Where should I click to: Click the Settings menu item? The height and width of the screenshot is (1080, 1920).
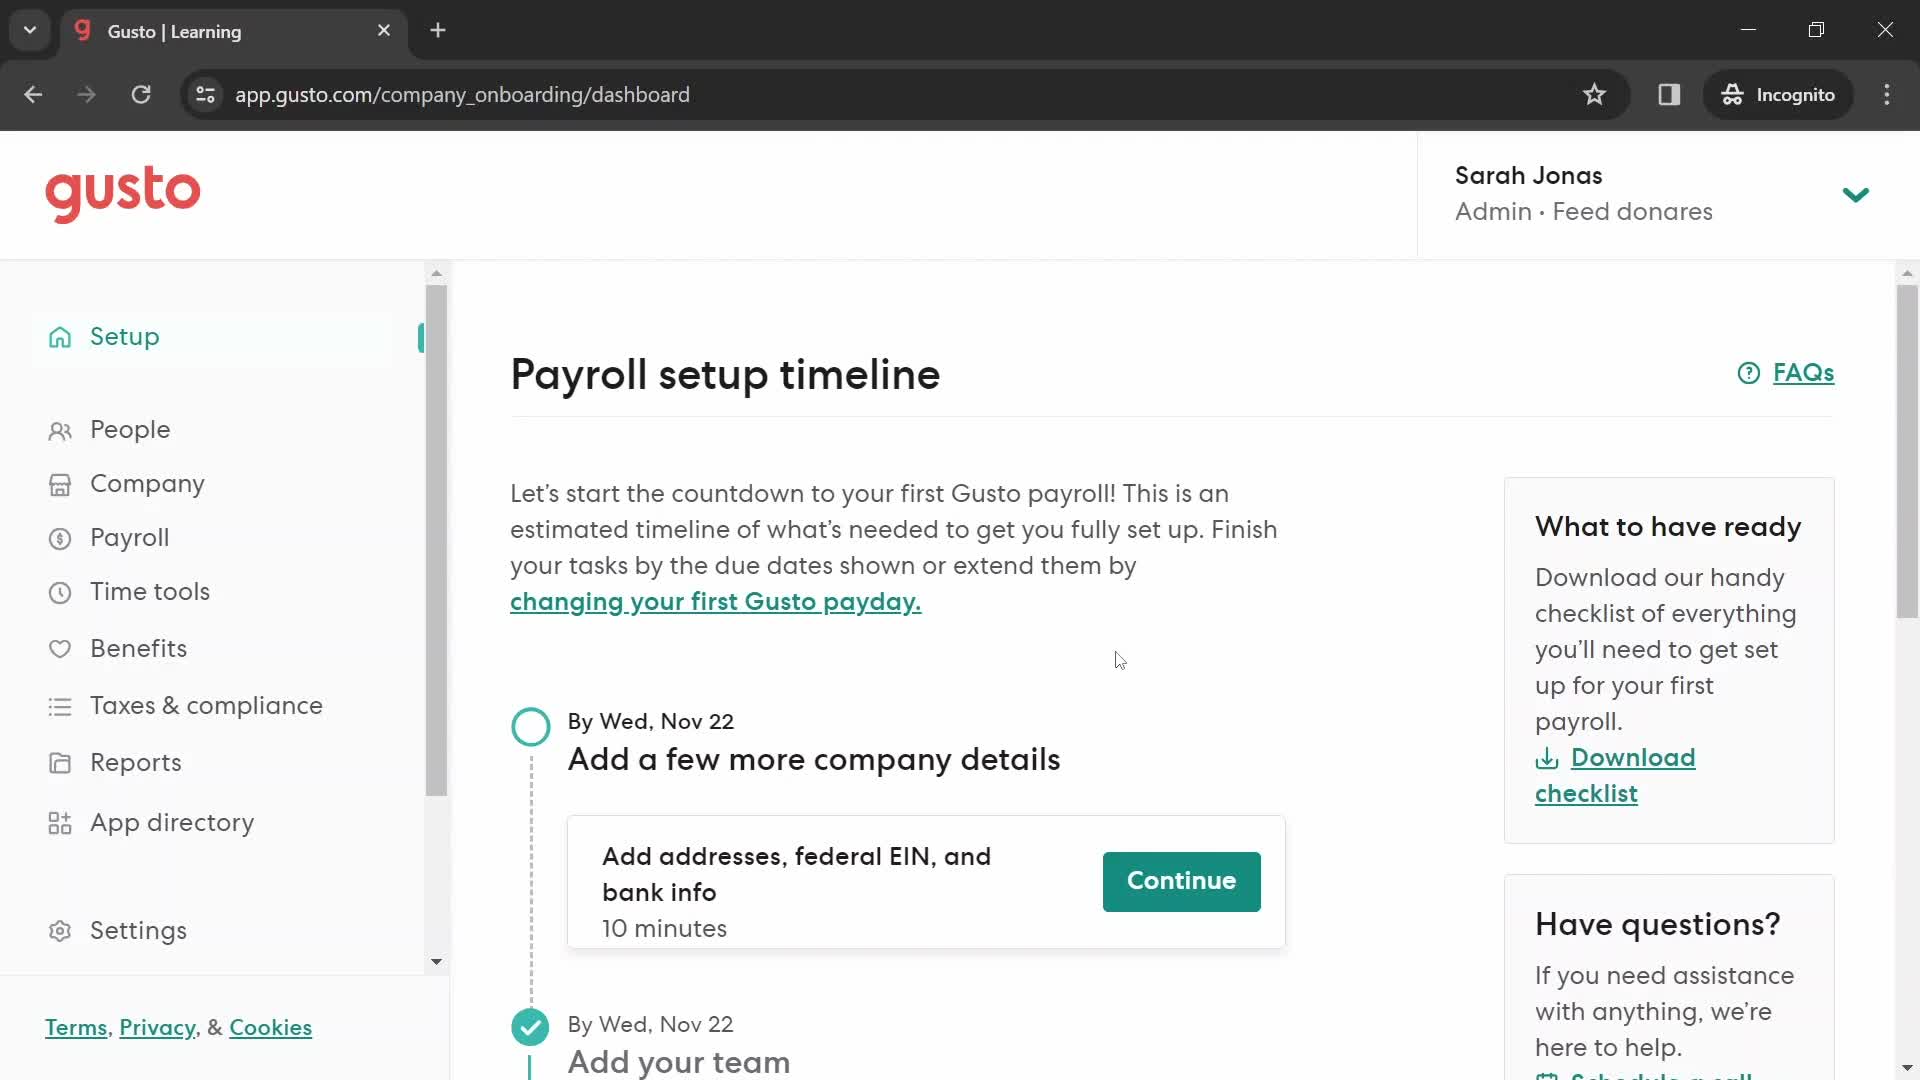tap(138, 930)
